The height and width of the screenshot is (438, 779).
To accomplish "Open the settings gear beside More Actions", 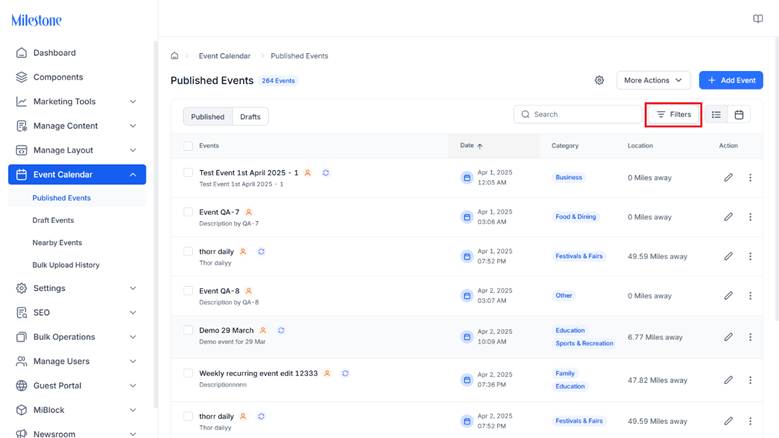I will tap(599, 80).
